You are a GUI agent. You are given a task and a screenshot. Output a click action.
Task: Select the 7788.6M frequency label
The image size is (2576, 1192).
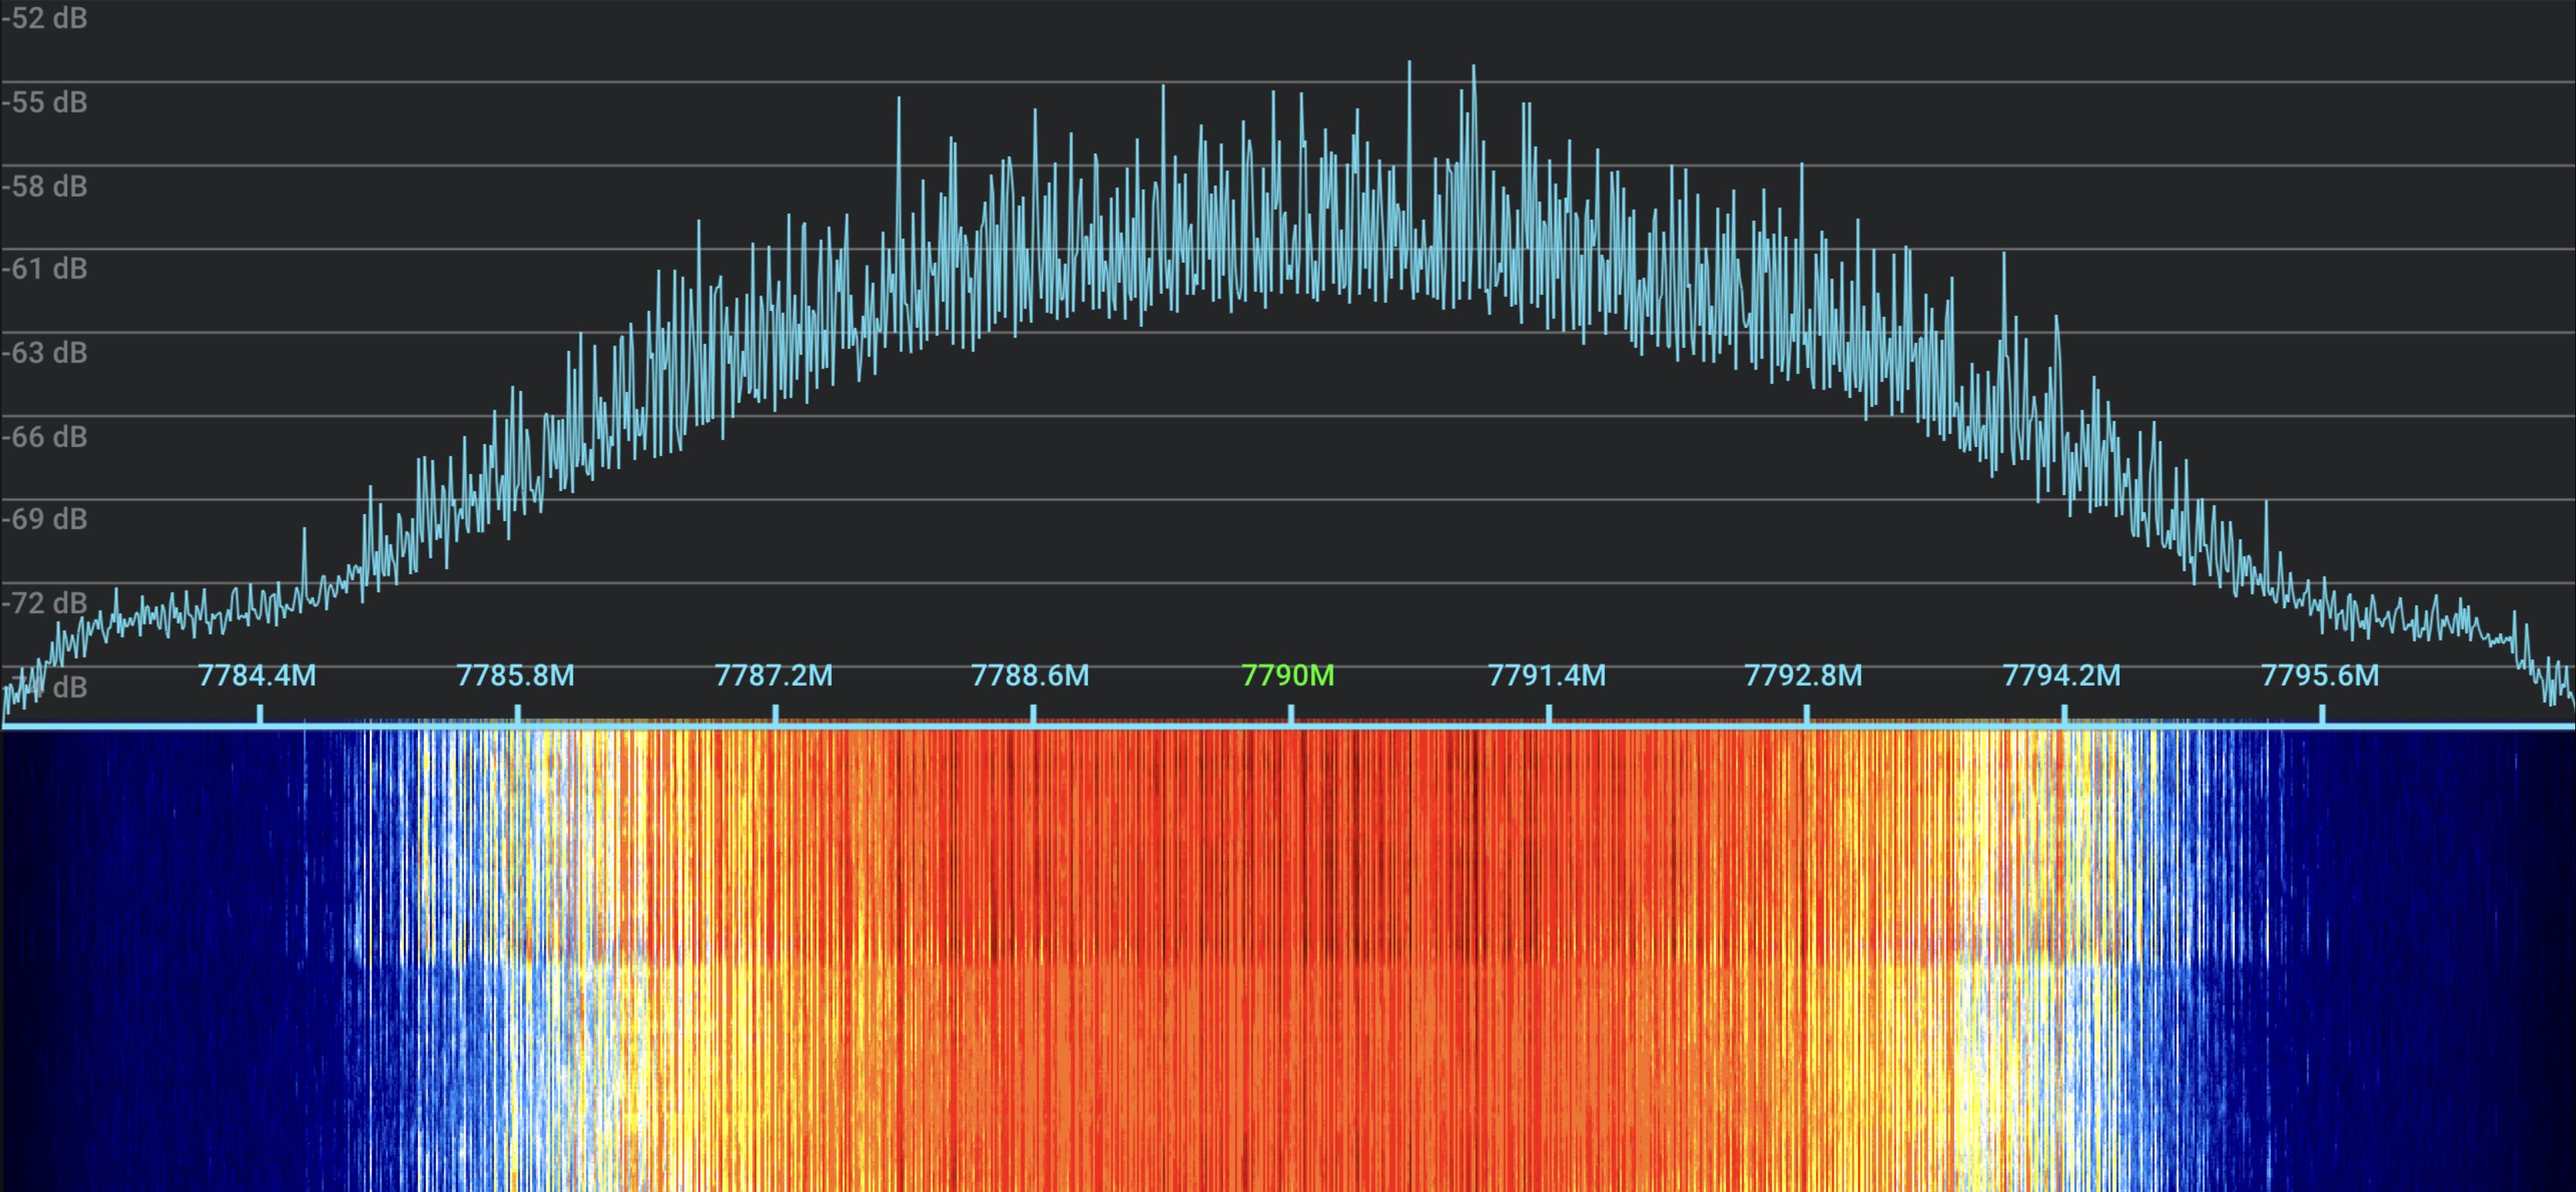pos(1030,676)
